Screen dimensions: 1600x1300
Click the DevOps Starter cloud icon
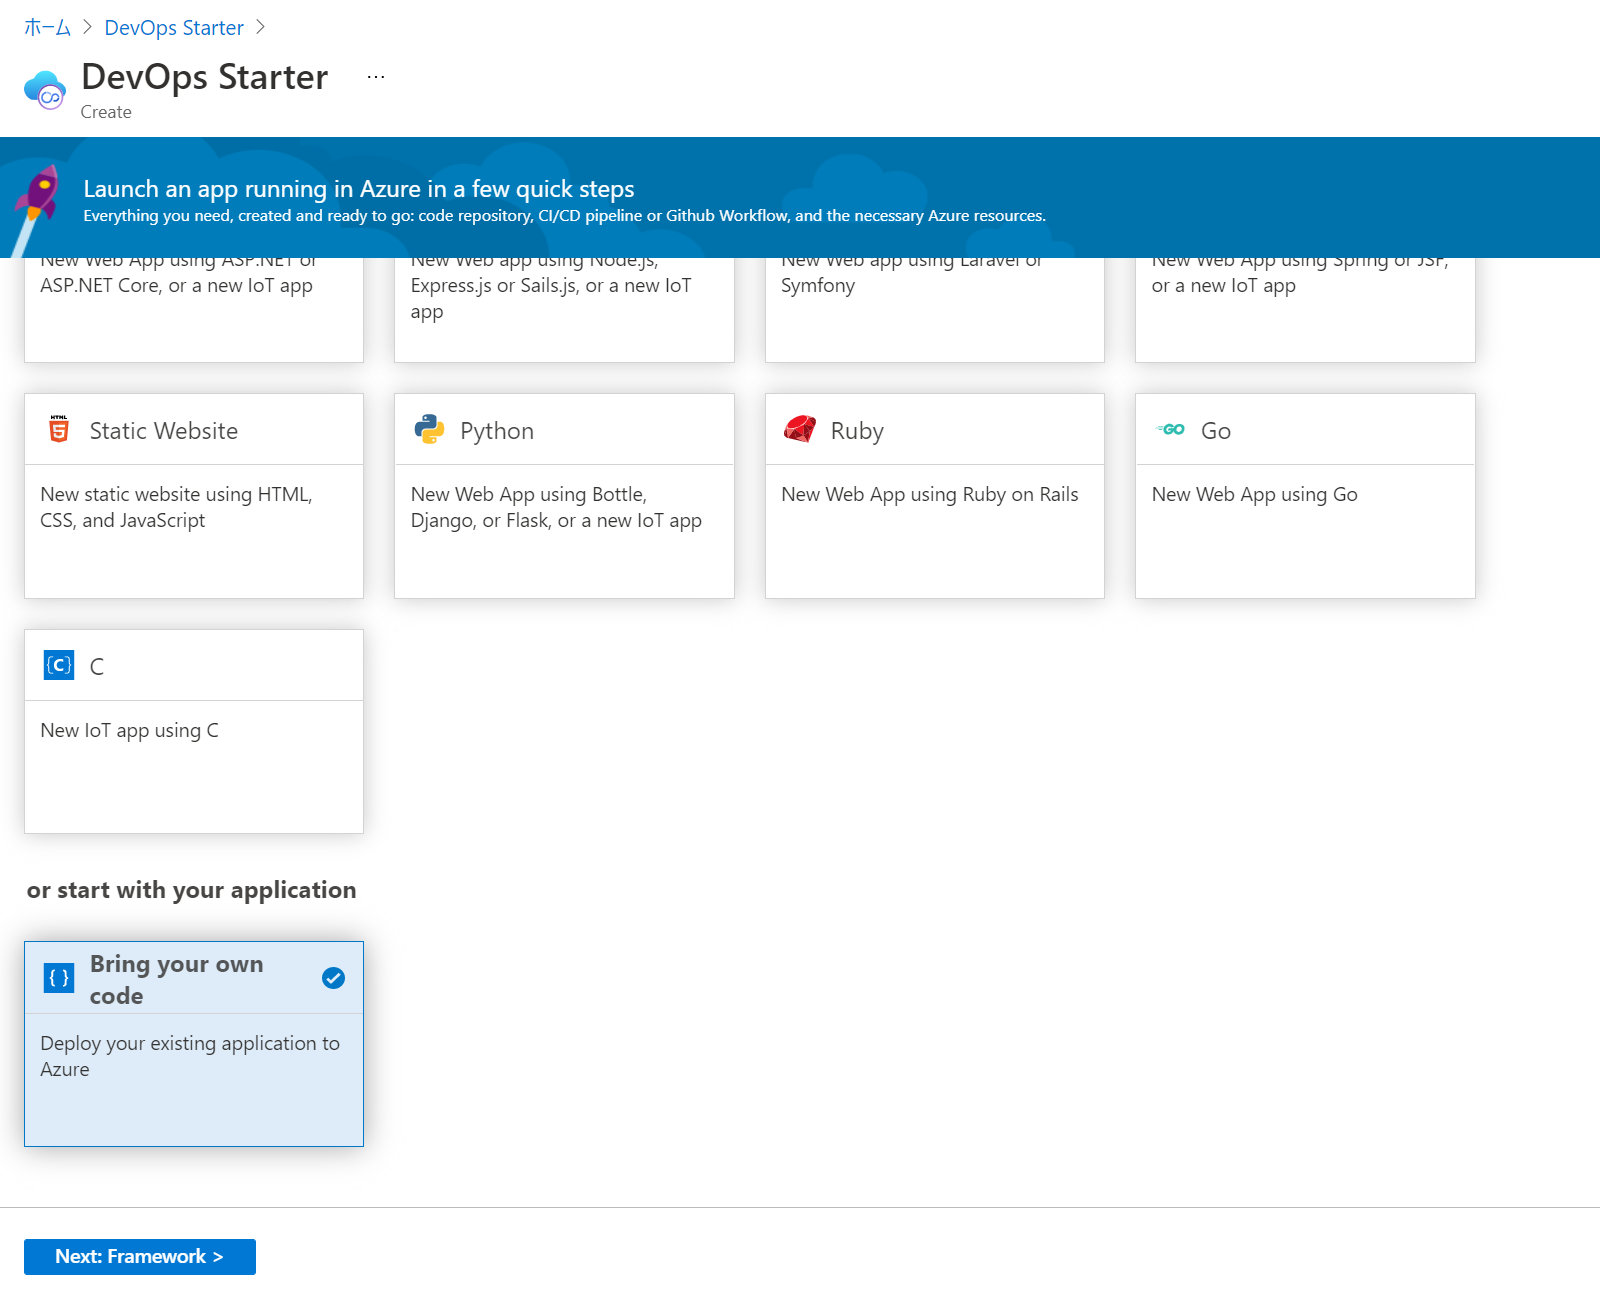point(45,90)
